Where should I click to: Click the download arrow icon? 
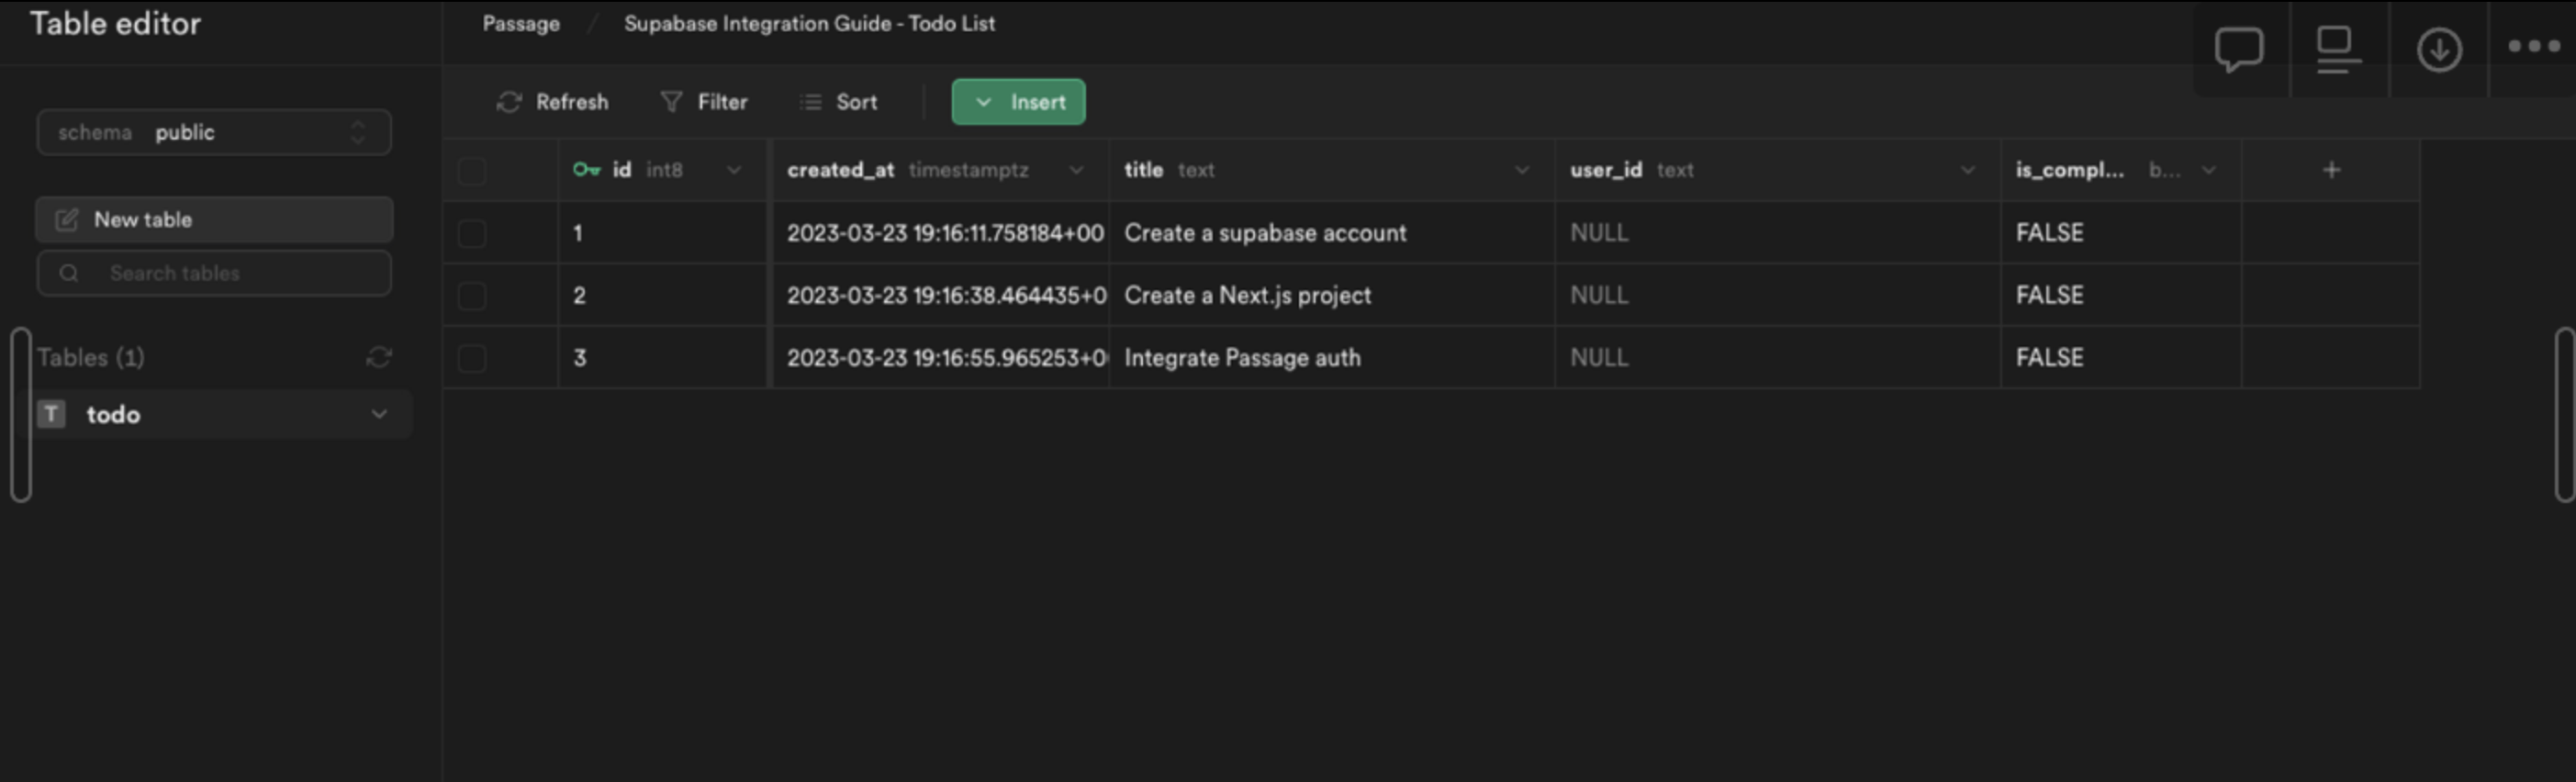point(2439,49)
